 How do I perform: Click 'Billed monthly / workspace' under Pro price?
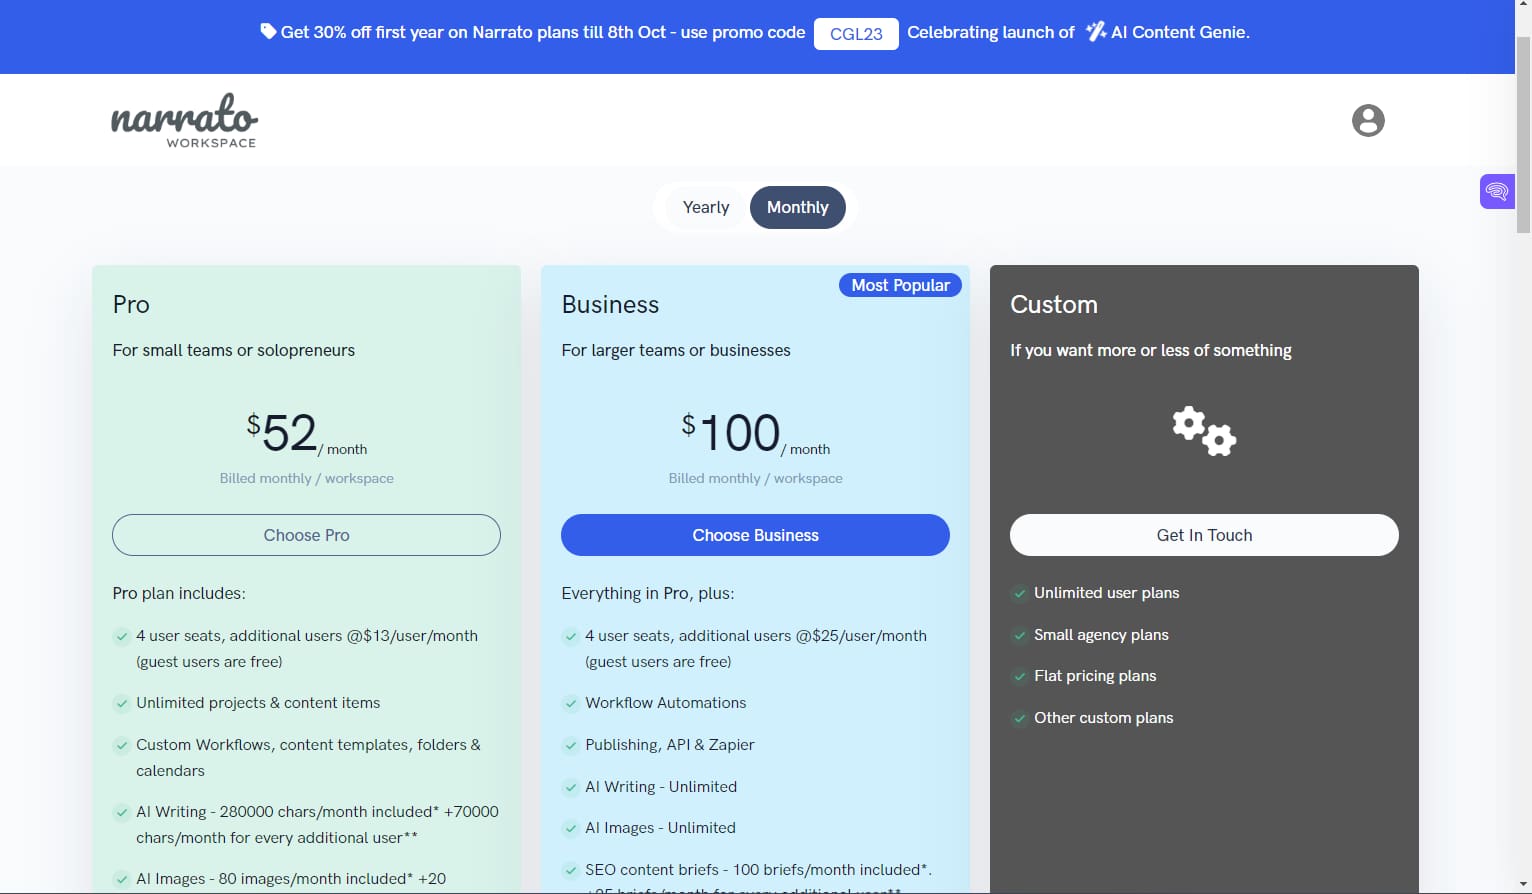pyautogui.click(x=307, y=478)
